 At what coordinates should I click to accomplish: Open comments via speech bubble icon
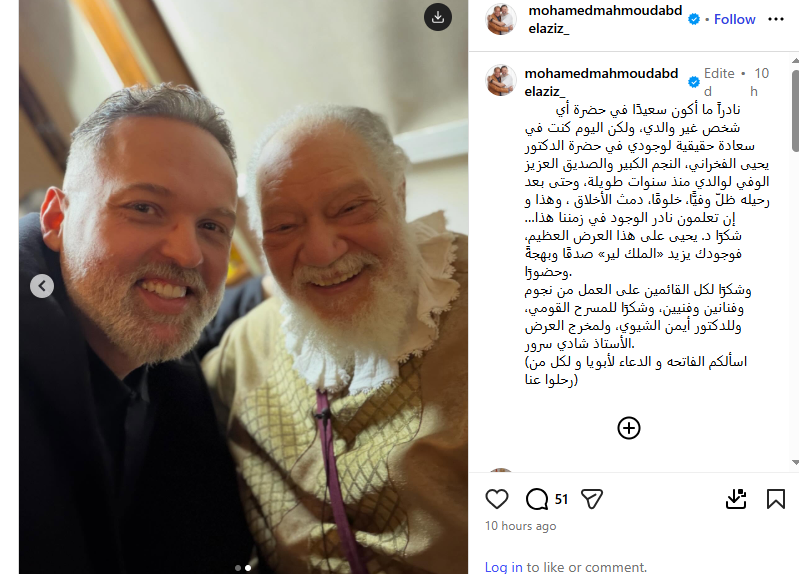point(537,499)
